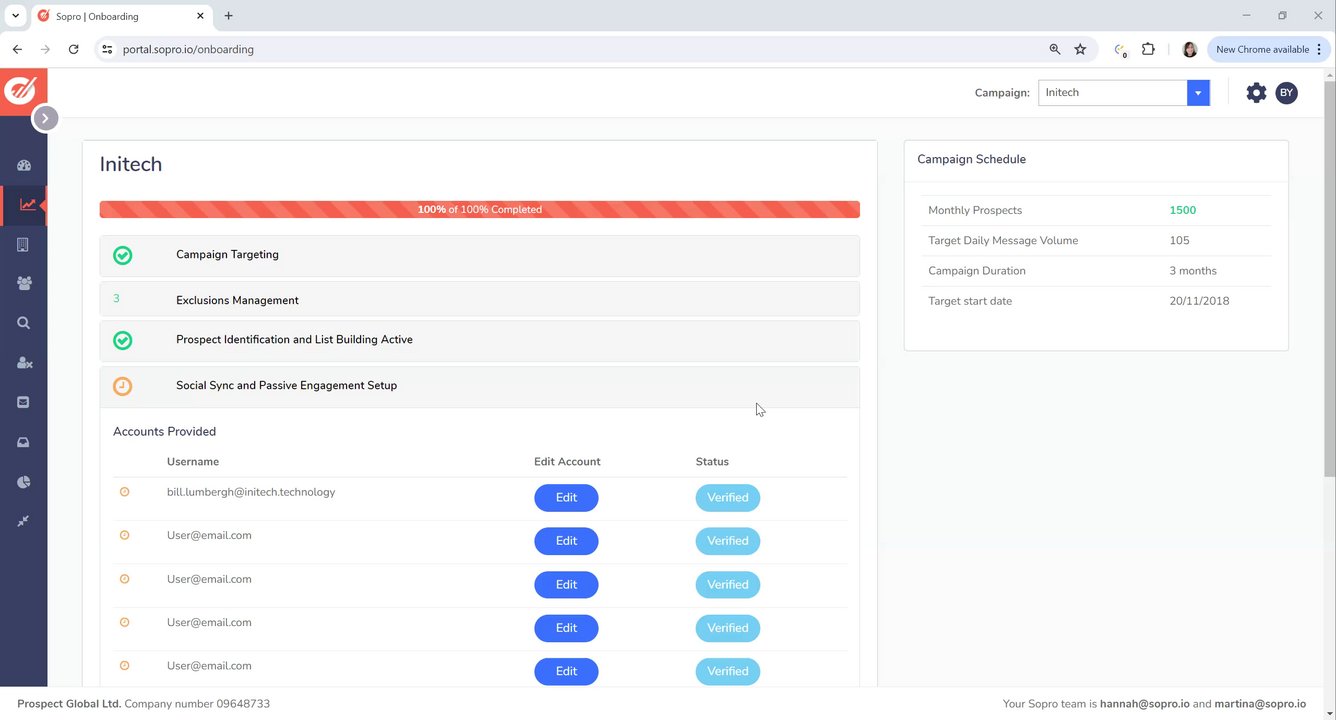Open the people group icon in the sidebar

(x=24, y=284)
